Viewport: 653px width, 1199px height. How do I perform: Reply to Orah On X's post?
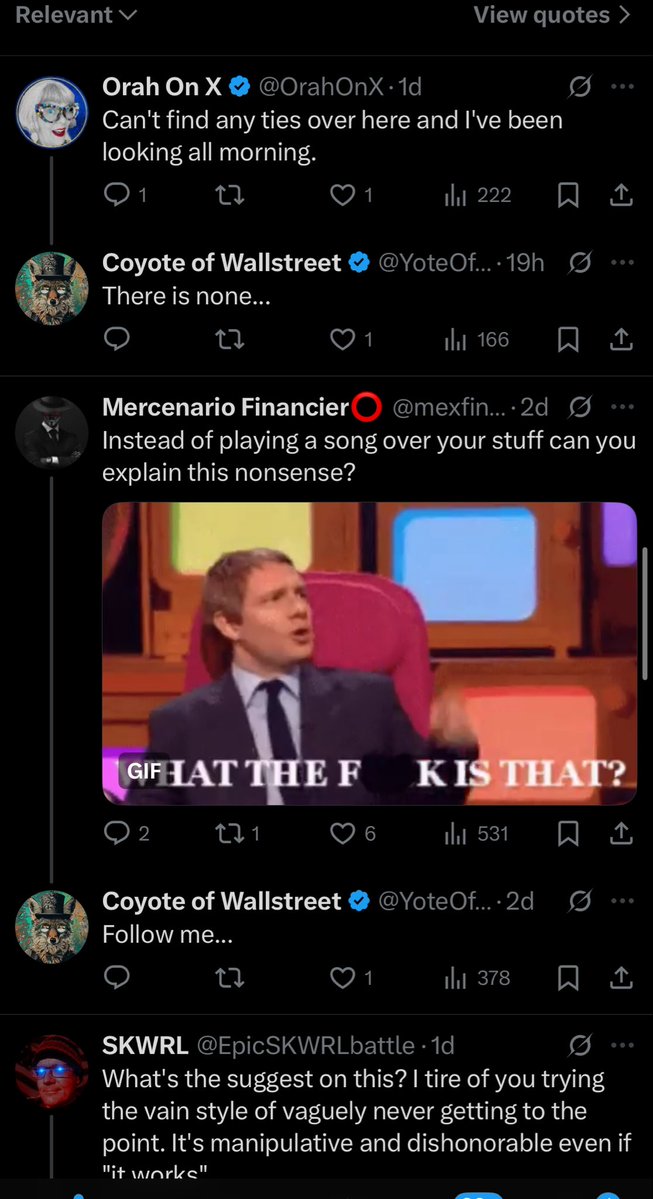[x=118, y=195]
